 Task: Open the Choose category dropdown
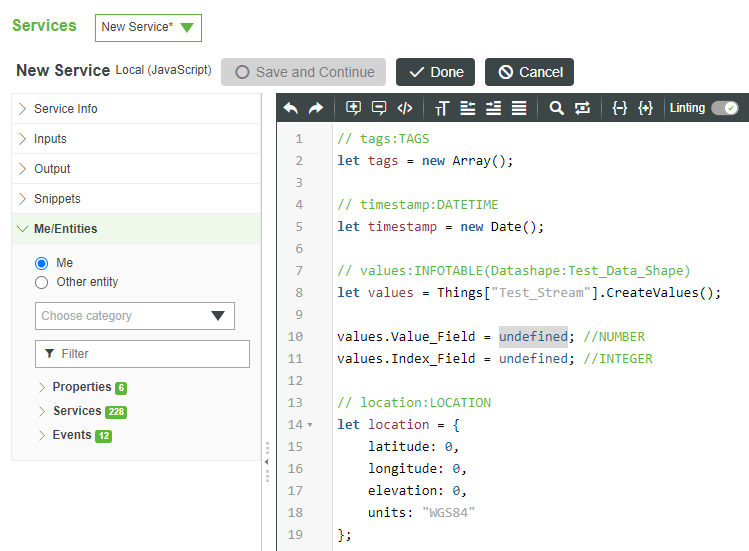pyautogui.click(x=134, y=316)
